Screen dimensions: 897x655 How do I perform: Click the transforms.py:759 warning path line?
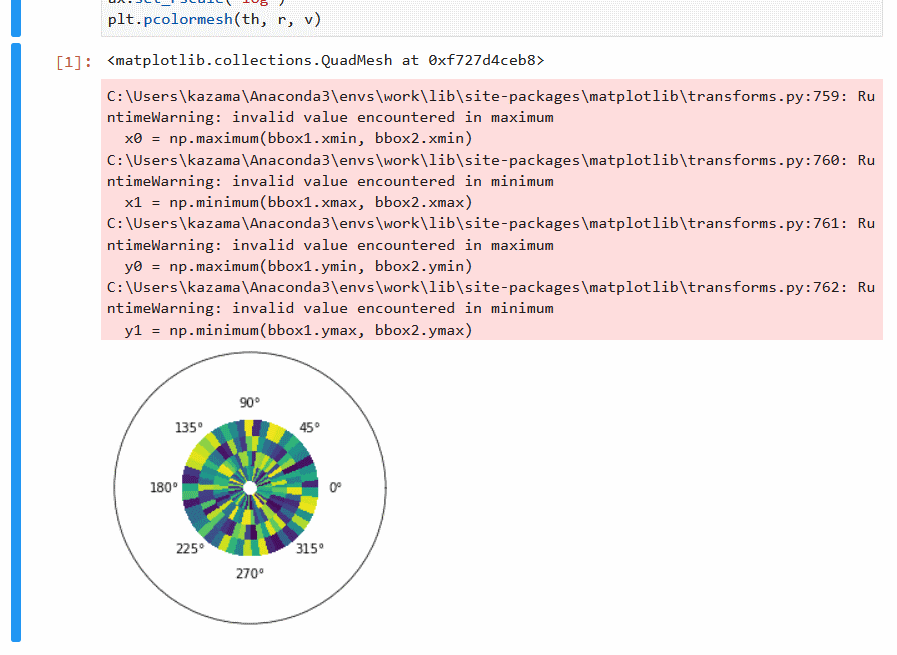(x=490, y=96)
